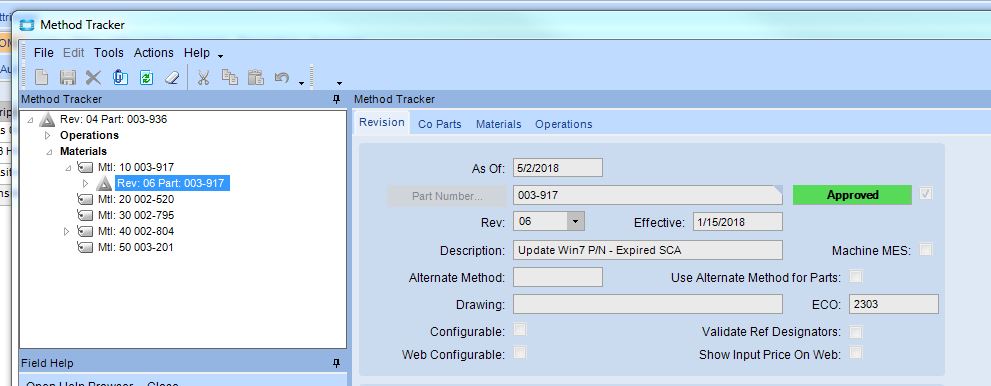The width and height of the screenshot is (991, 386).
Task: Expand the Operations tree node
Action: click(47, 135)
